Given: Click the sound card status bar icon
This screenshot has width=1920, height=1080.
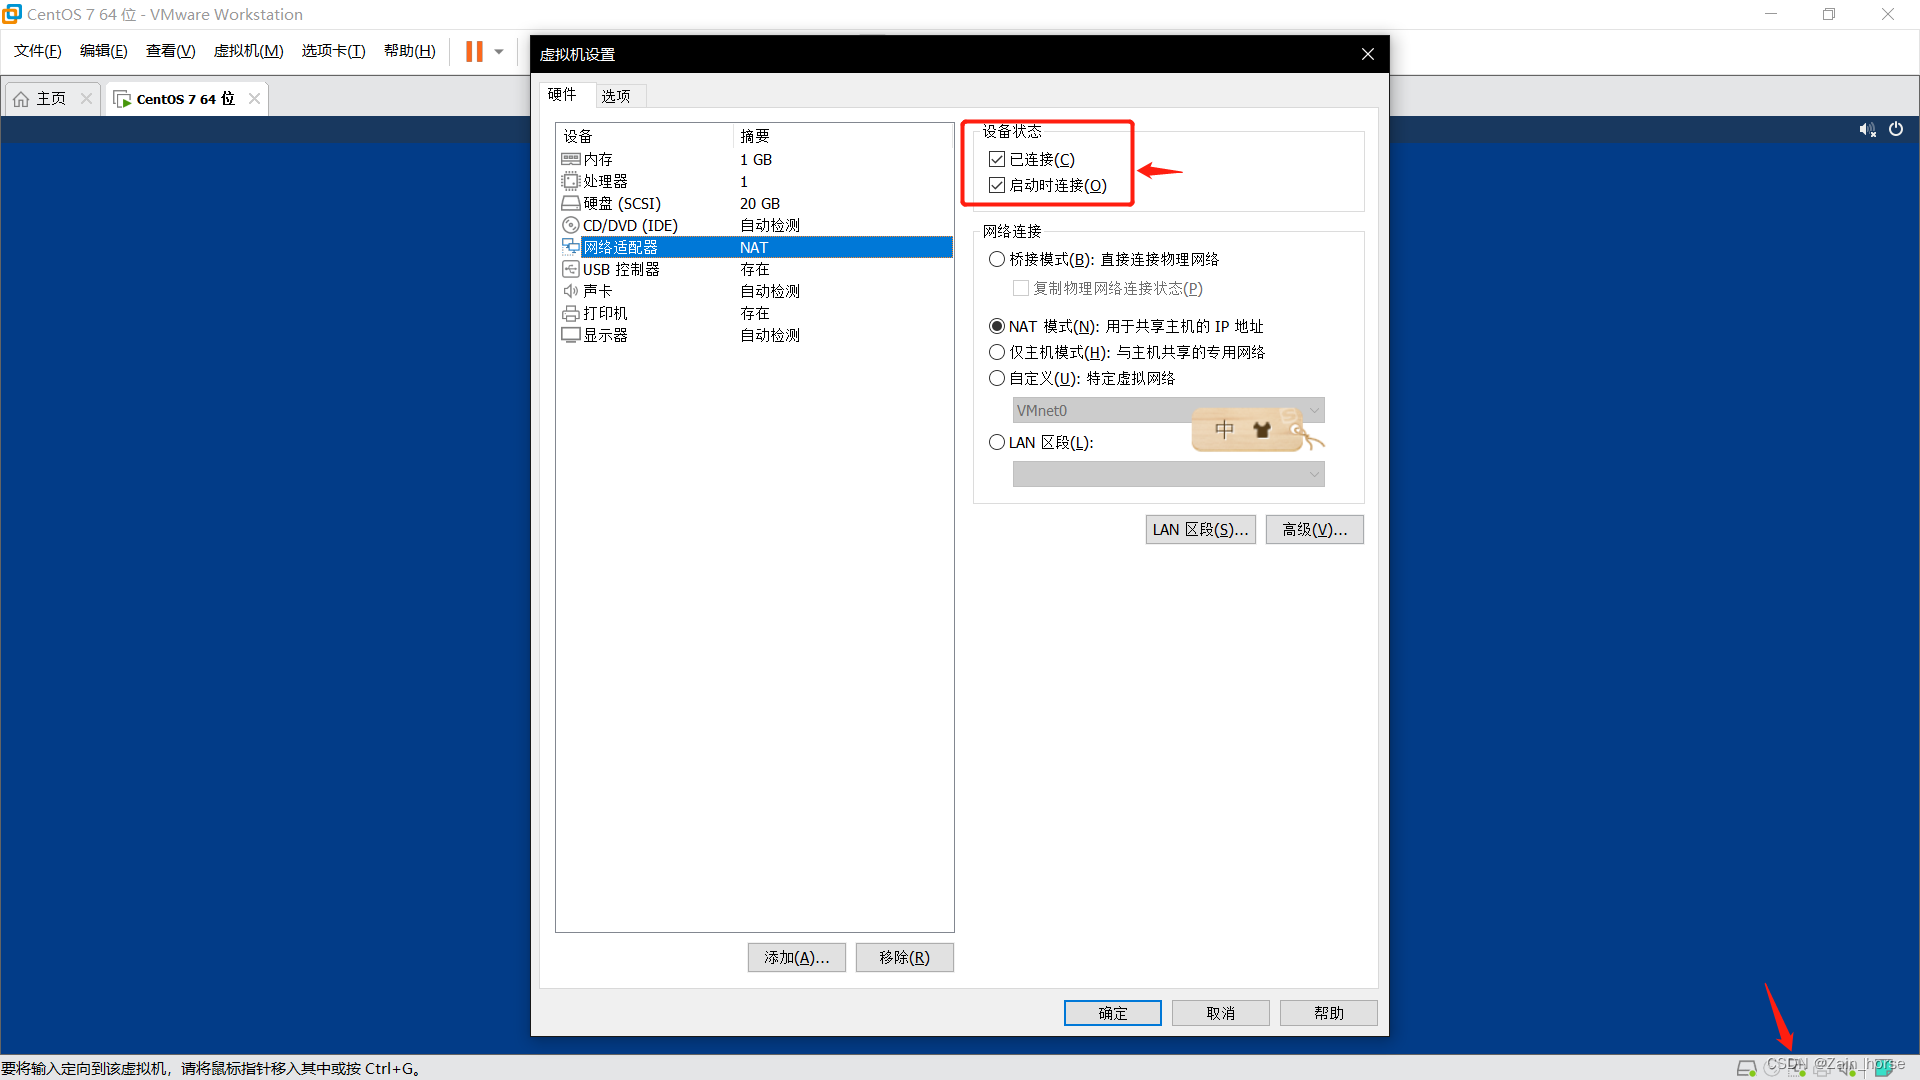Looking at the screenshot, I should pos(1847,1068).
